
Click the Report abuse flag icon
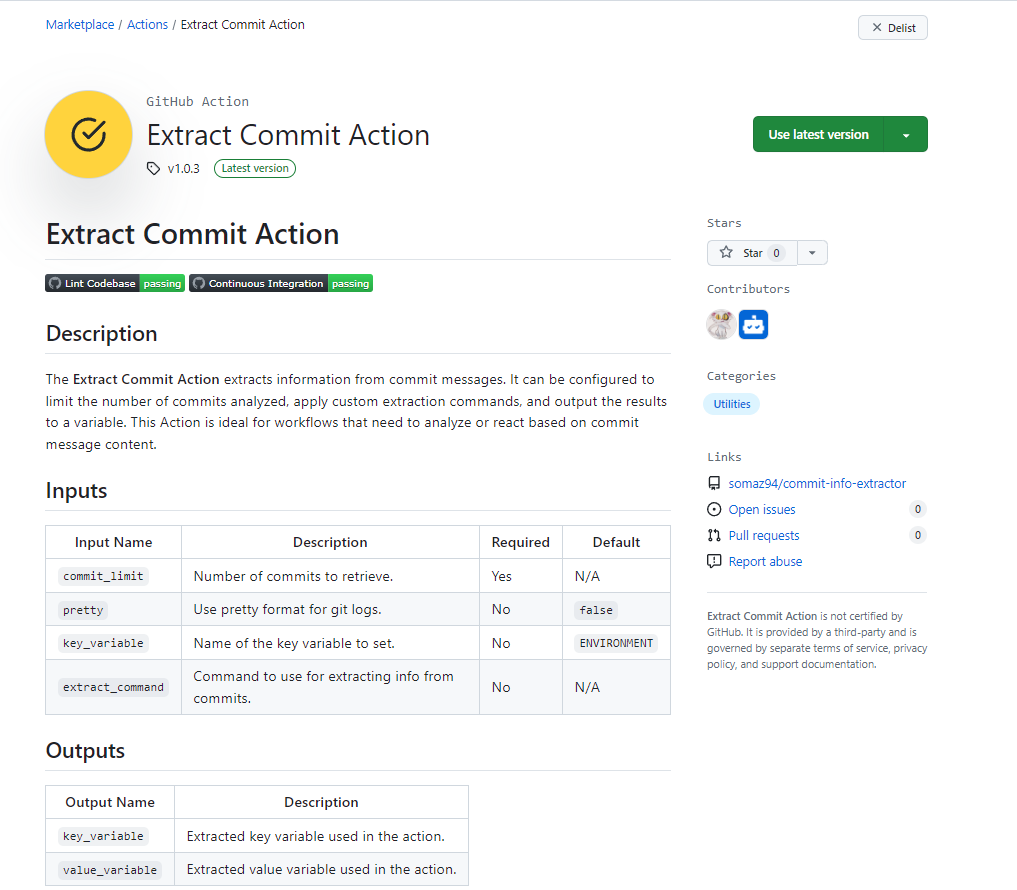click(714, 561)
